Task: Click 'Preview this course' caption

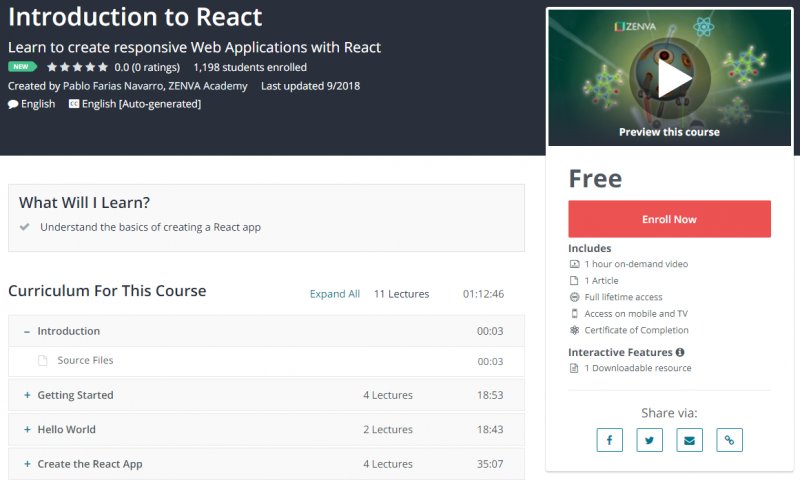Action: (669, 132)
